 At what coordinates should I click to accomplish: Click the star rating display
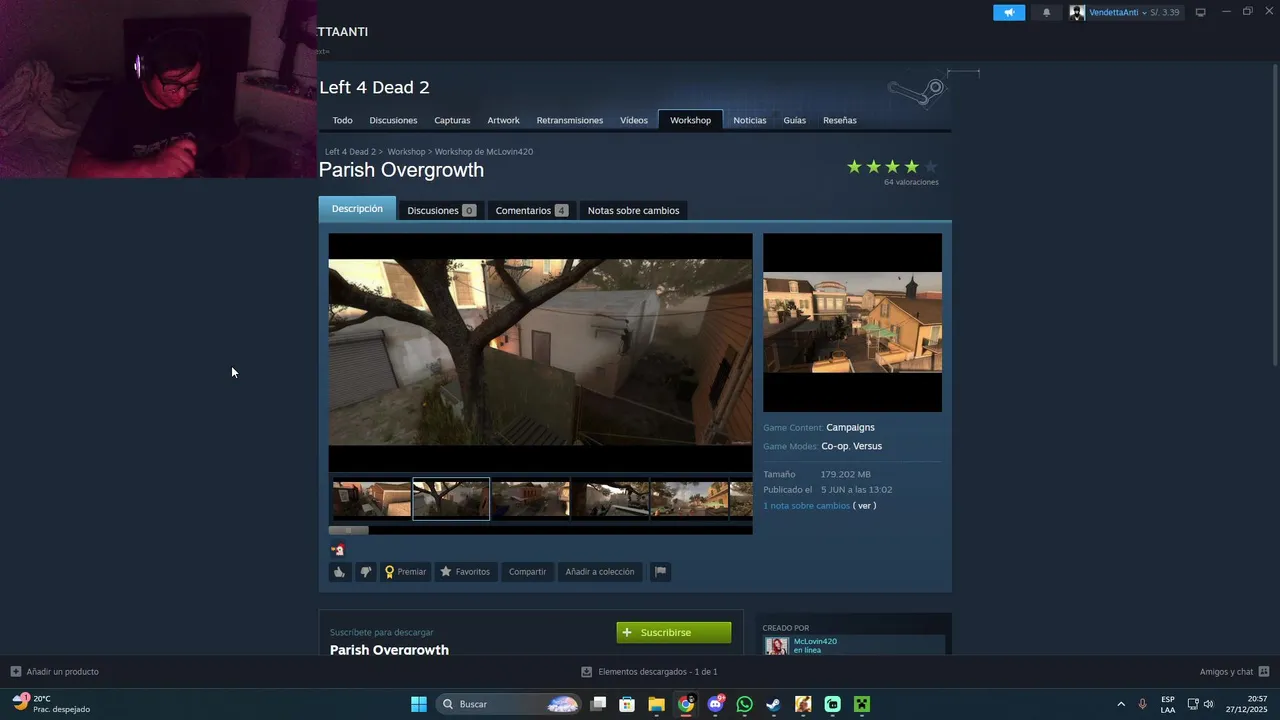(x=892, y=167)
